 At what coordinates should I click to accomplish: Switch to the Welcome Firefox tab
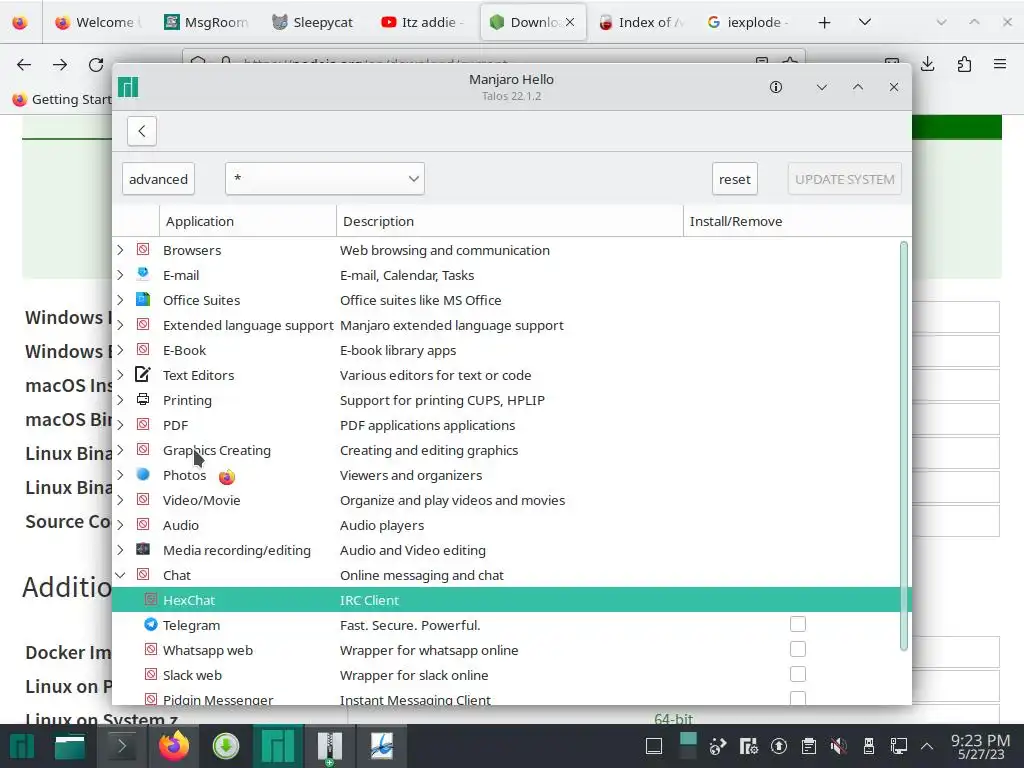click(97, 22)
